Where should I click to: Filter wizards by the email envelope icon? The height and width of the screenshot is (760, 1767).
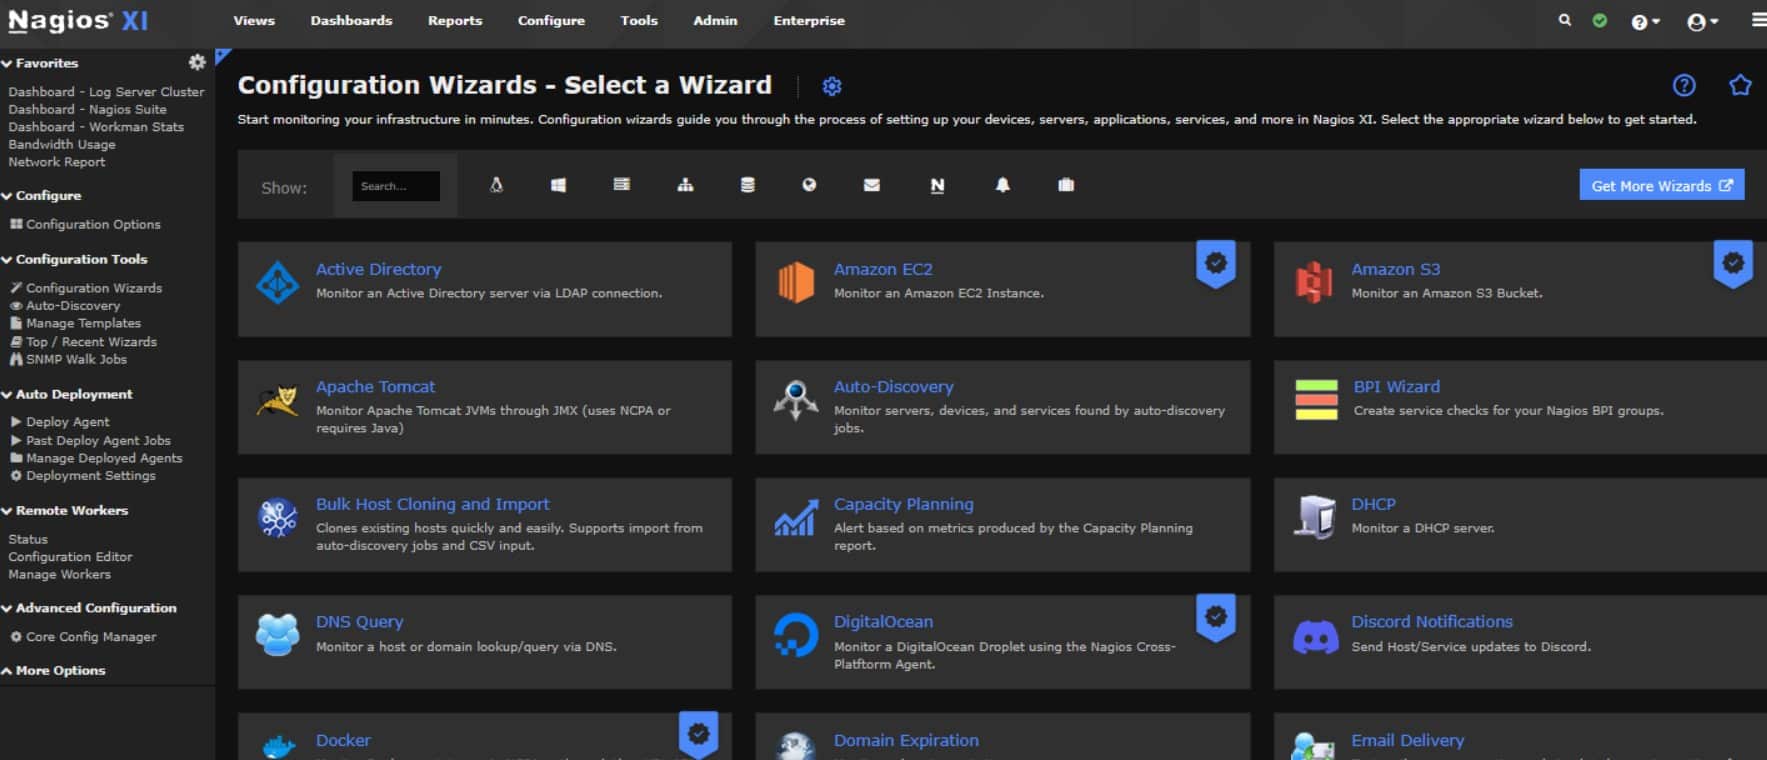point(872,185)
